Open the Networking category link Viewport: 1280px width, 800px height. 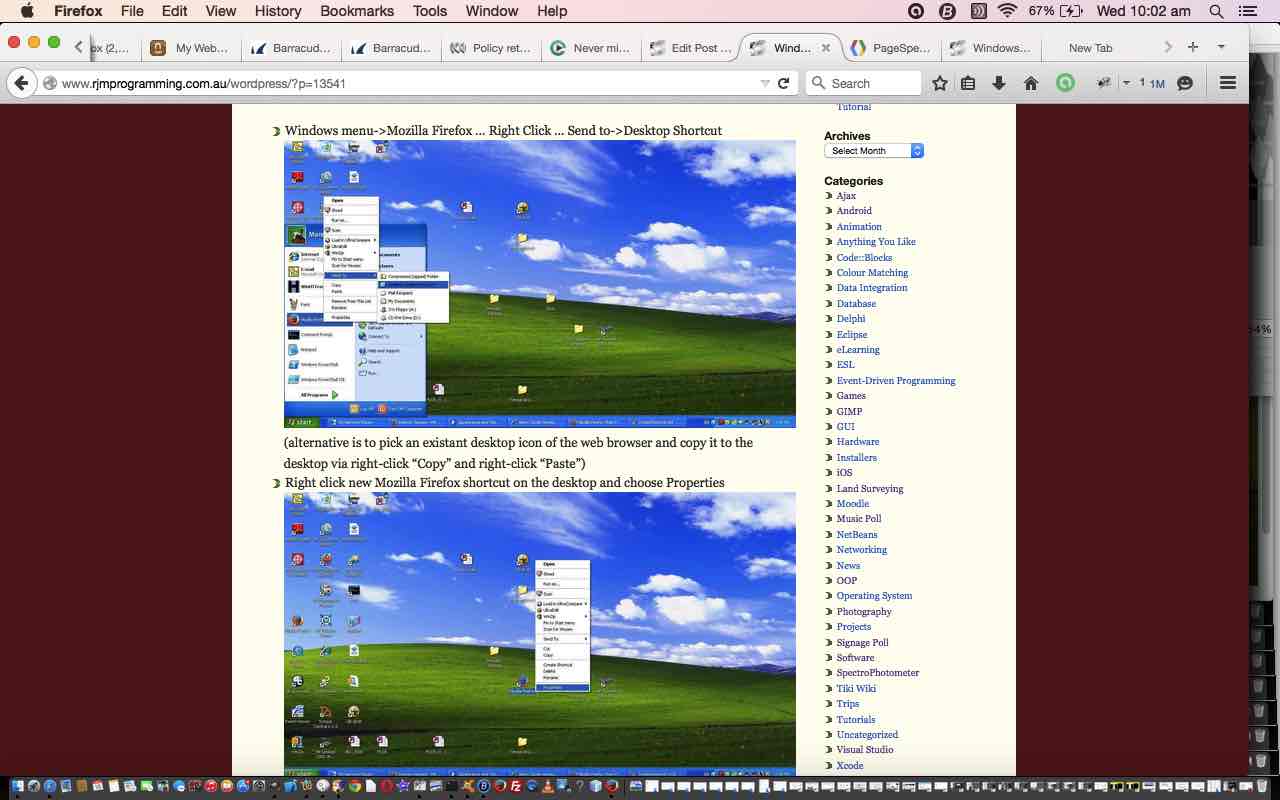(861, 550)
